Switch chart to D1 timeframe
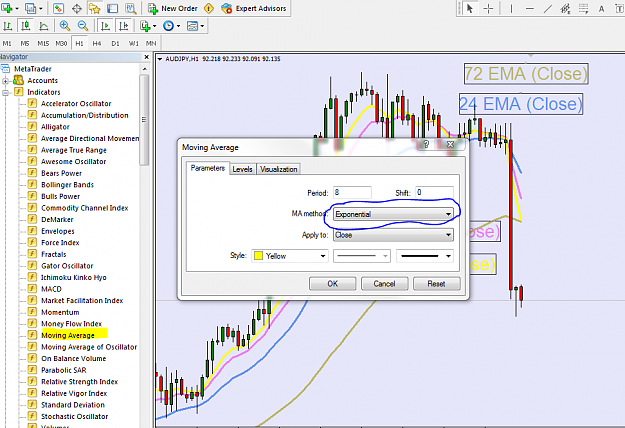Image resolution: width=625 pixels, height=428 pixels. coord(115,43)
